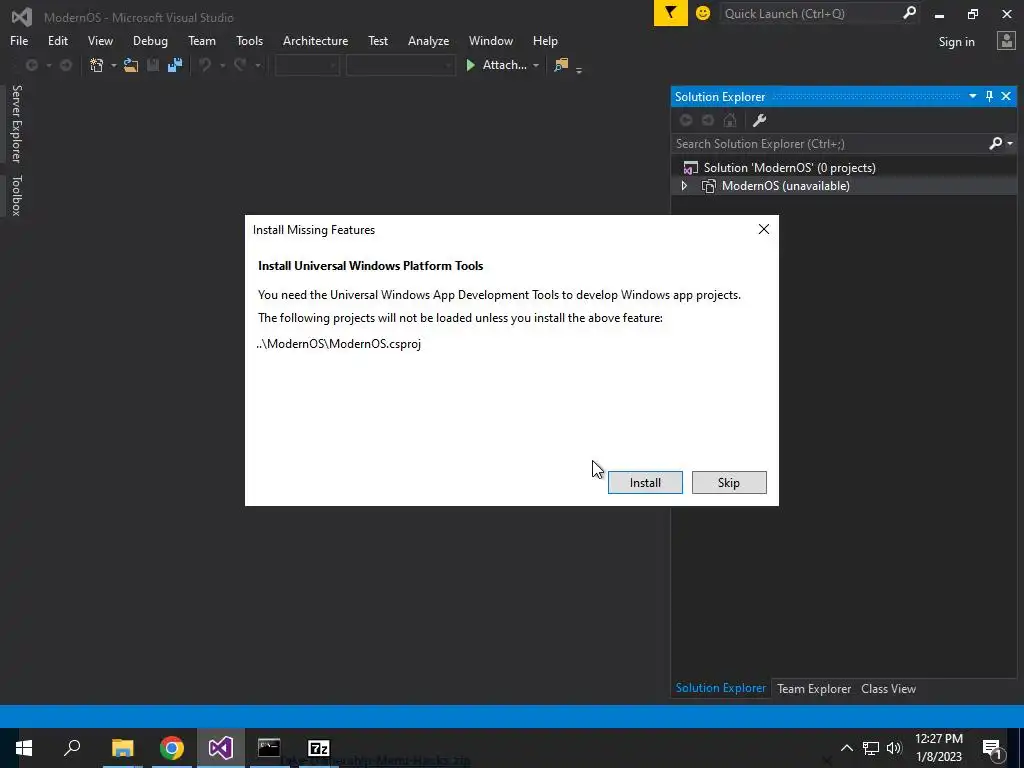Click the Navigate Backward toolbar icon

(31, 65)
